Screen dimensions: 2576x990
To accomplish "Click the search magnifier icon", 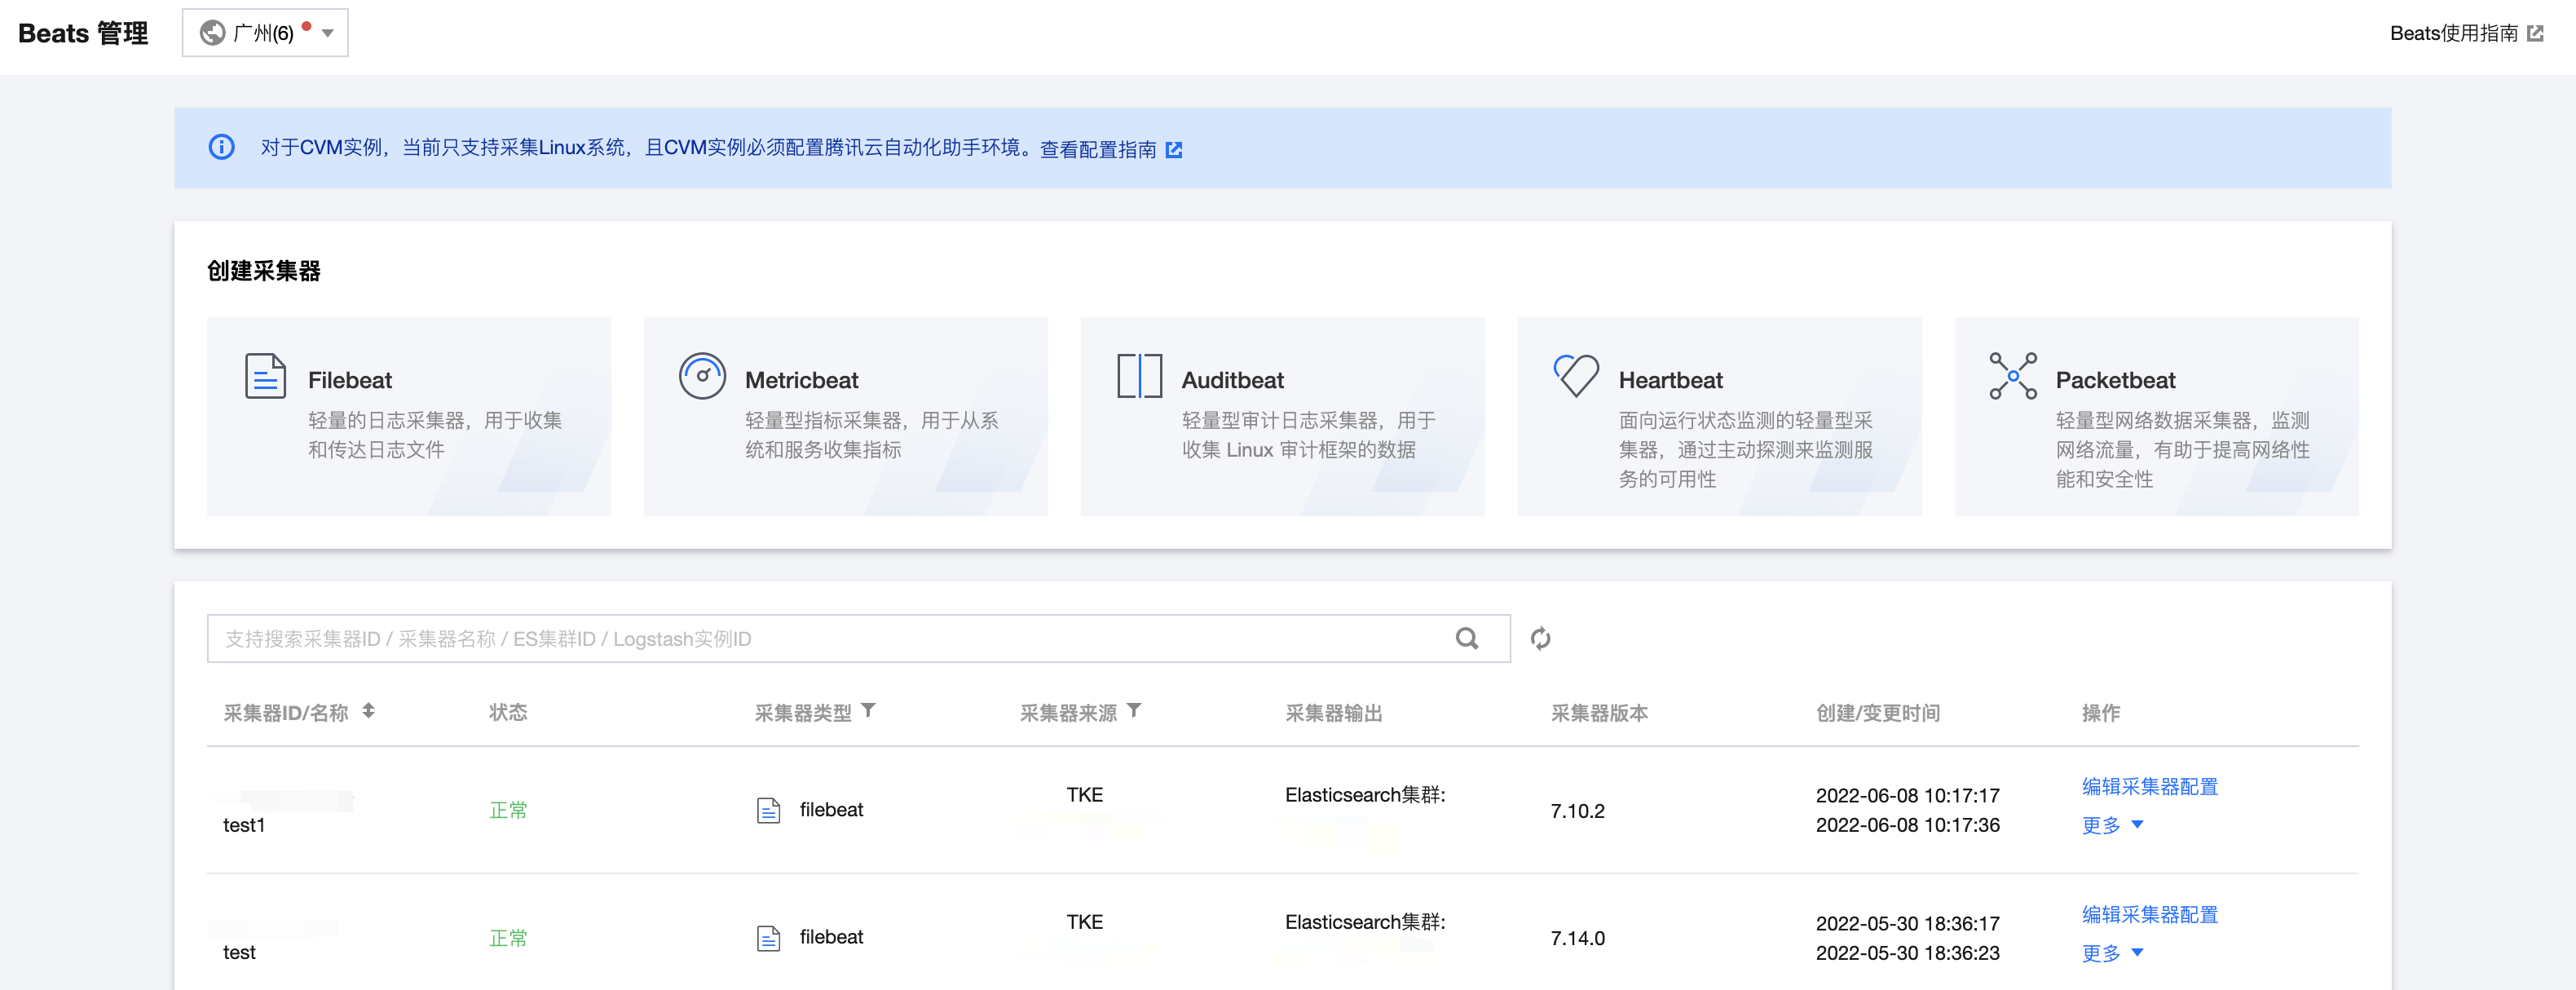I will point(1467,638).
